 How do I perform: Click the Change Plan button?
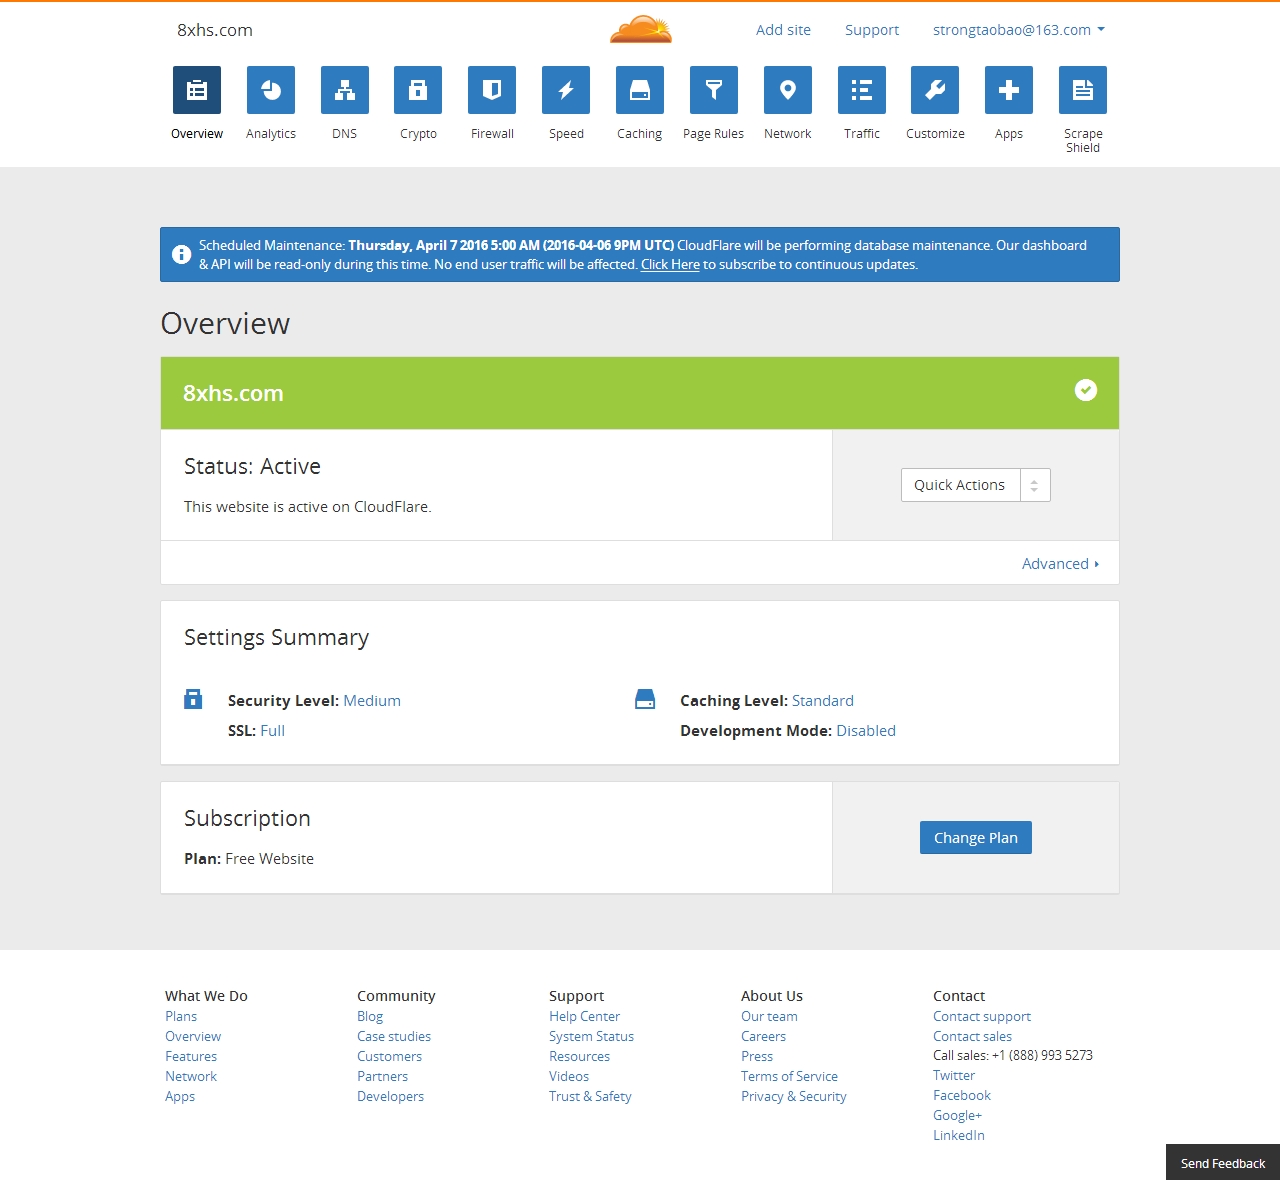976,838
